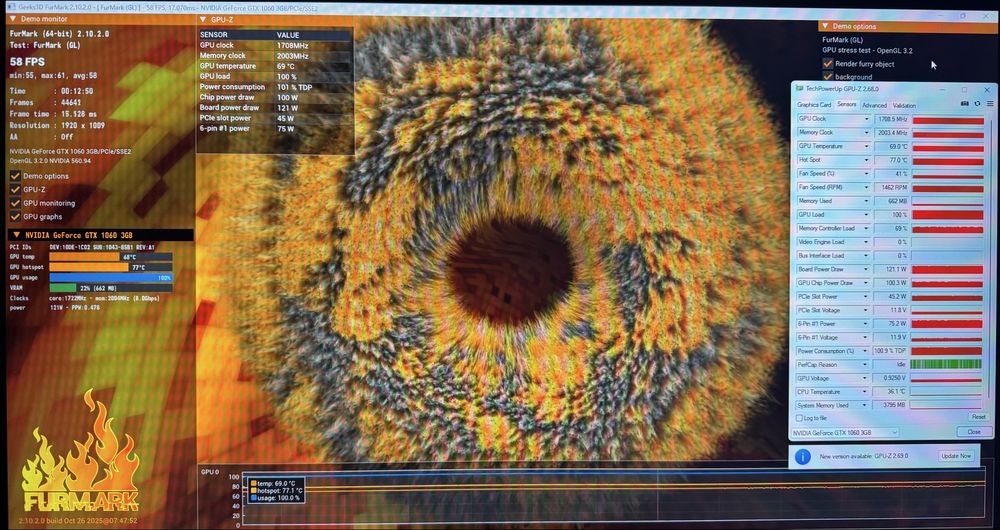Click the GPU temp bar in FurMark monitor
Screen dimensions: 1000x530
110,257
